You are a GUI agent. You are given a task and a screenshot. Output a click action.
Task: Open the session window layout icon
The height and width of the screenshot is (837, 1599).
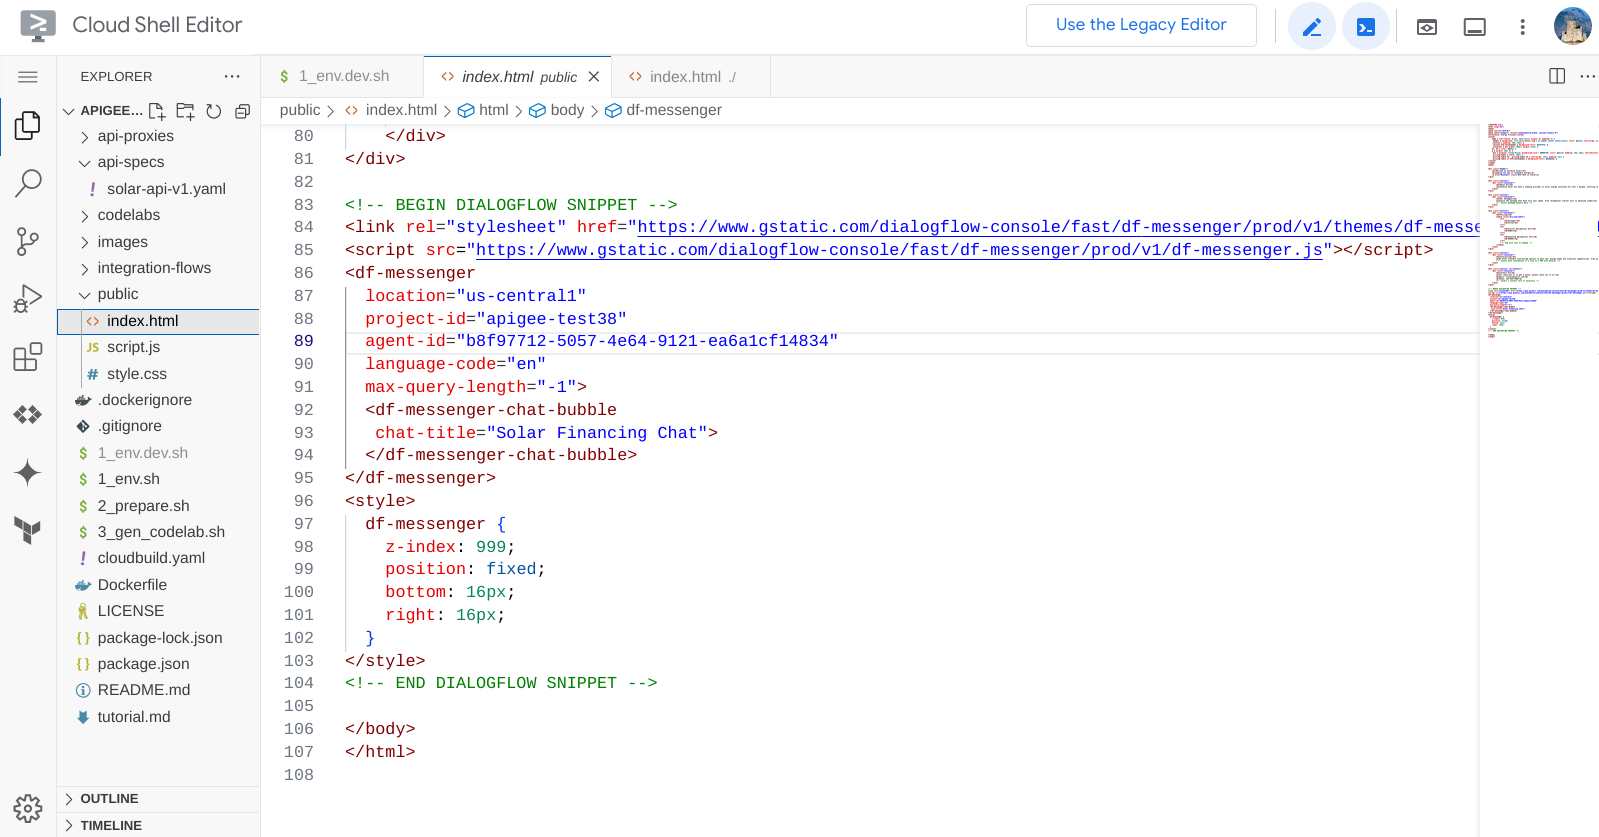(x=1475, y=27)
